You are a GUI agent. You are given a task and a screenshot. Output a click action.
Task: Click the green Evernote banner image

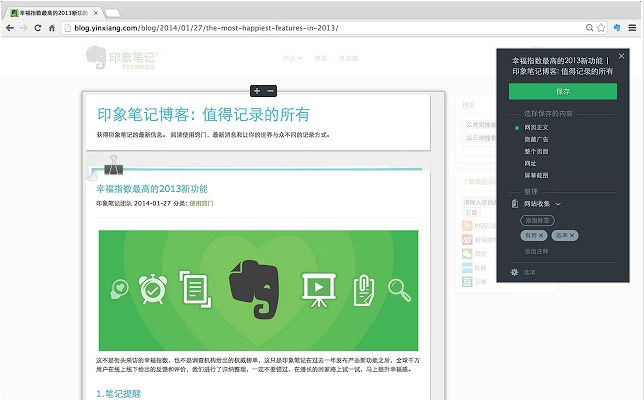point(258,290)
